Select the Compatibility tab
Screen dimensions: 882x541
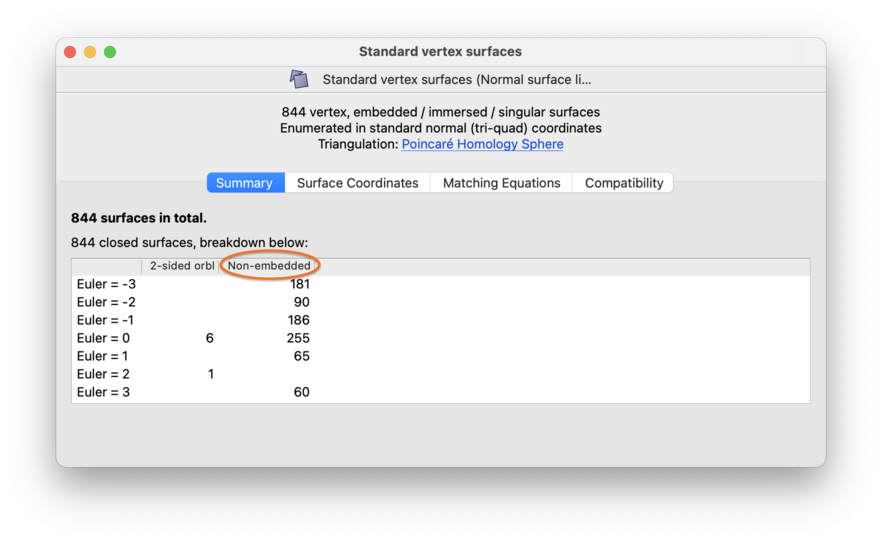point(623,183)
